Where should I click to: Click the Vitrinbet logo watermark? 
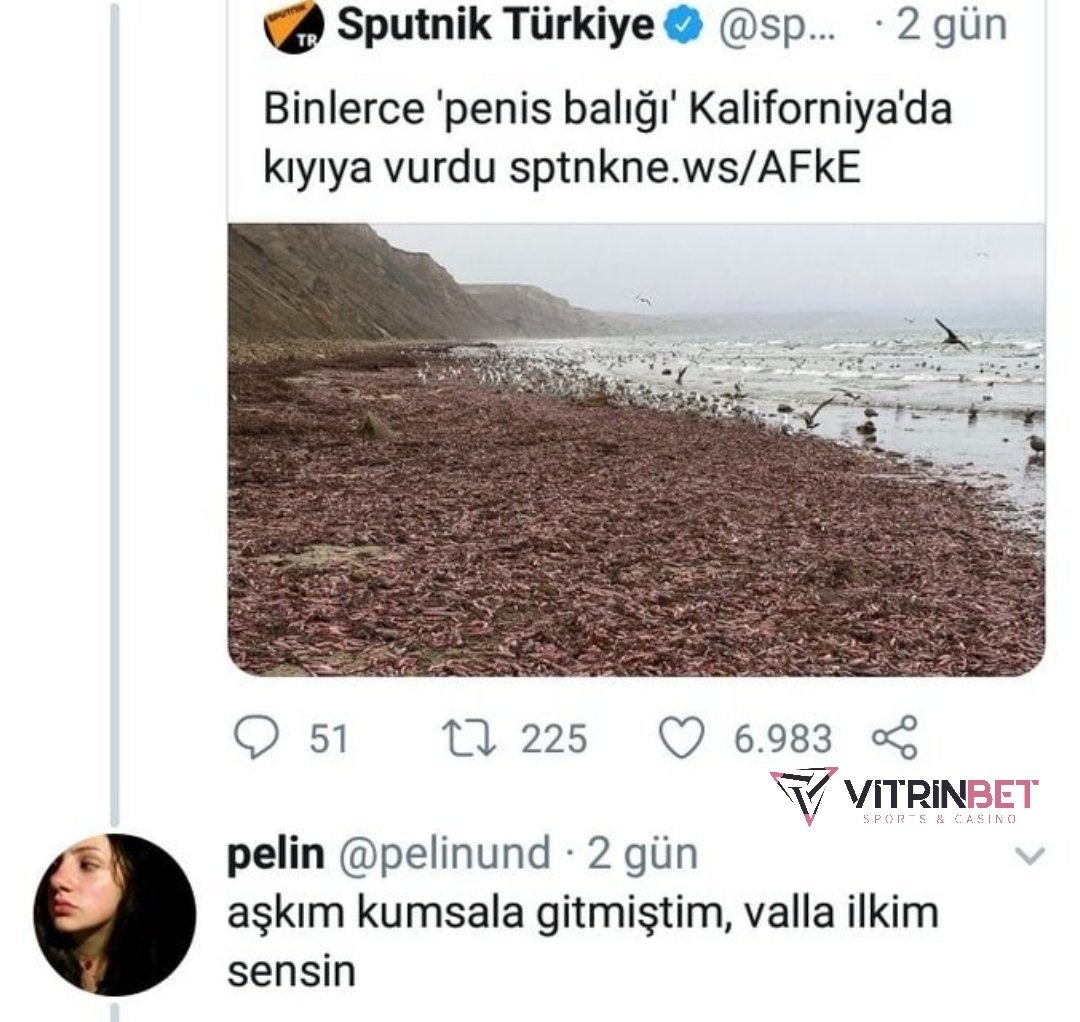[x=904, y=796]
